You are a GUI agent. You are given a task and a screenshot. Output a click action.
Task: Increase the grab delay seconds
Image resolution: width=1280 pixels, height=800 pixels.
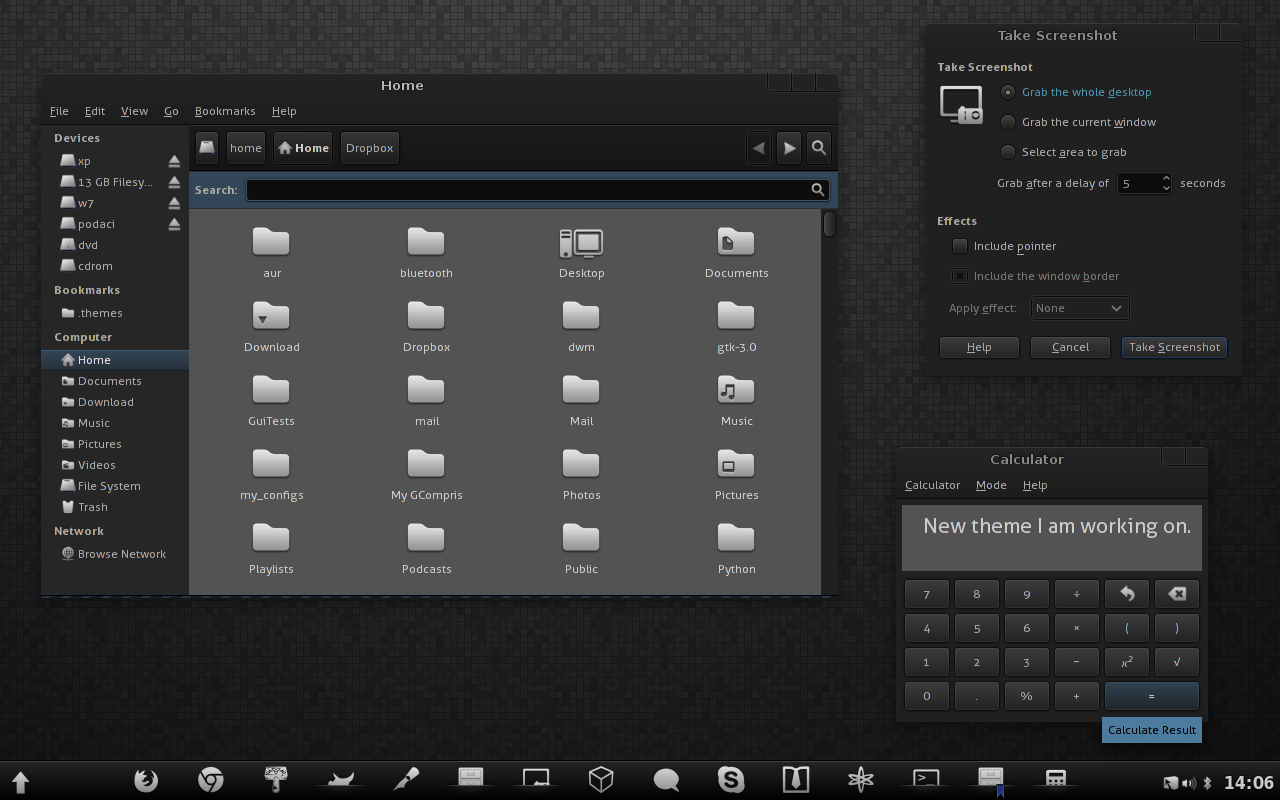coord(1166,178)
